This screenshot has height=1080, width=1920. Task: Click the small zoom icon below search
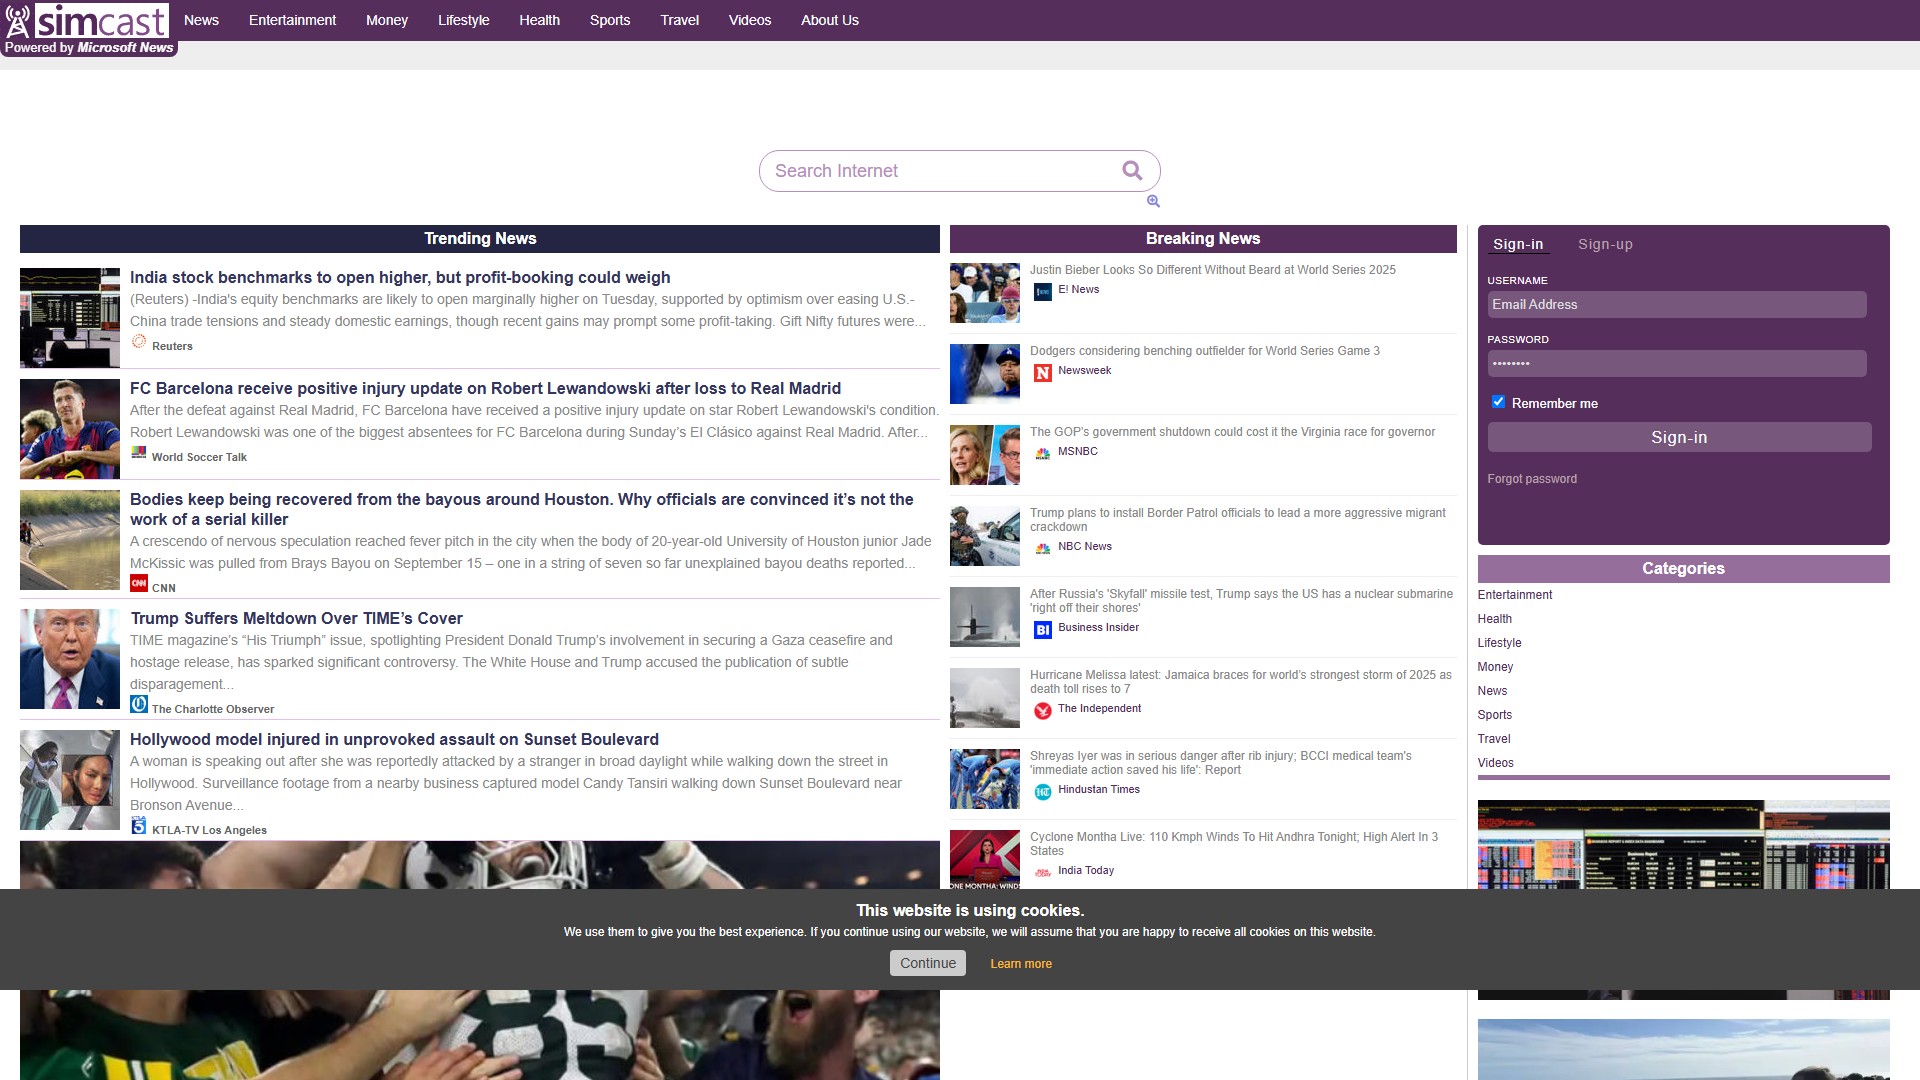pyautogui.click(x=1153, y=201)
